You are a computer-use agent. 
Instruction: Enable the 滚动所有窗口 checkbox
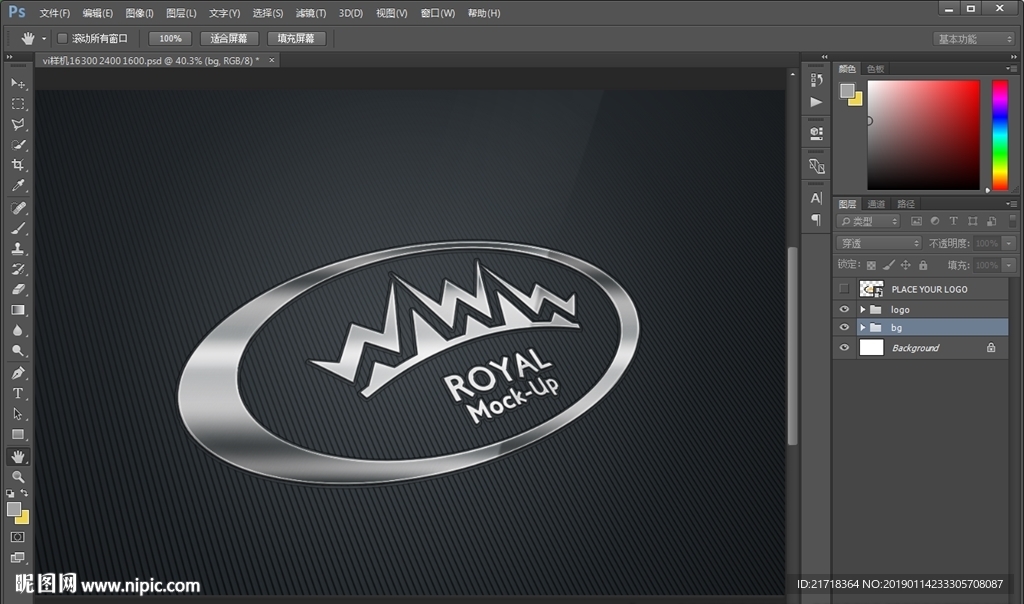63,39
